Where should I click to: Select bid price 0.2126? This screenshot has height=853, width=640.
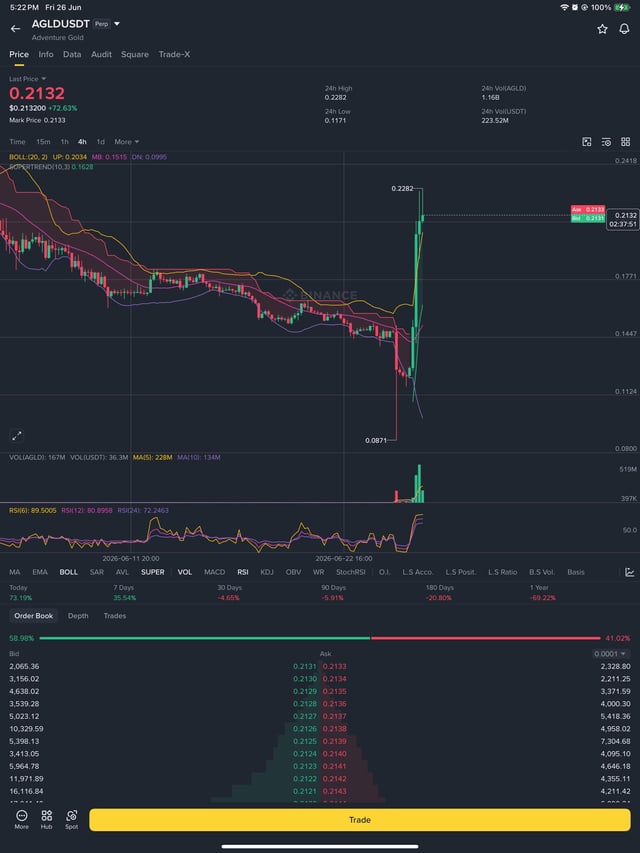click(x=305, y=729)
